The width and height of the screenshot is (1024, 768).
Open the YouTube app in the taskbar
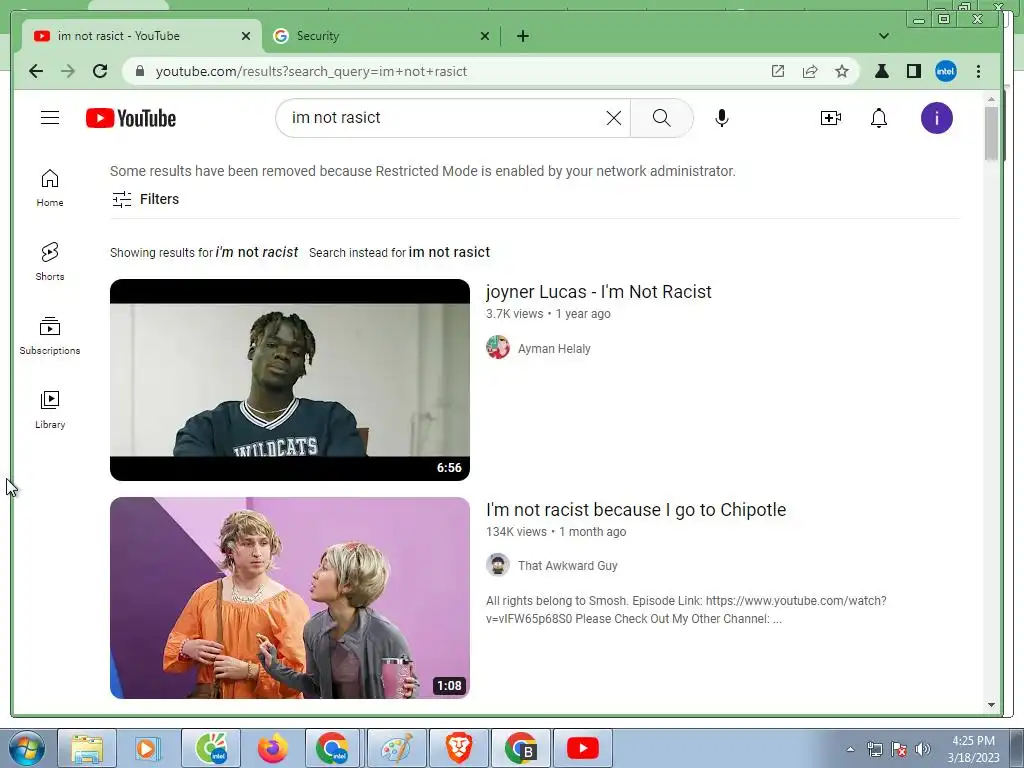pos(583,748)
